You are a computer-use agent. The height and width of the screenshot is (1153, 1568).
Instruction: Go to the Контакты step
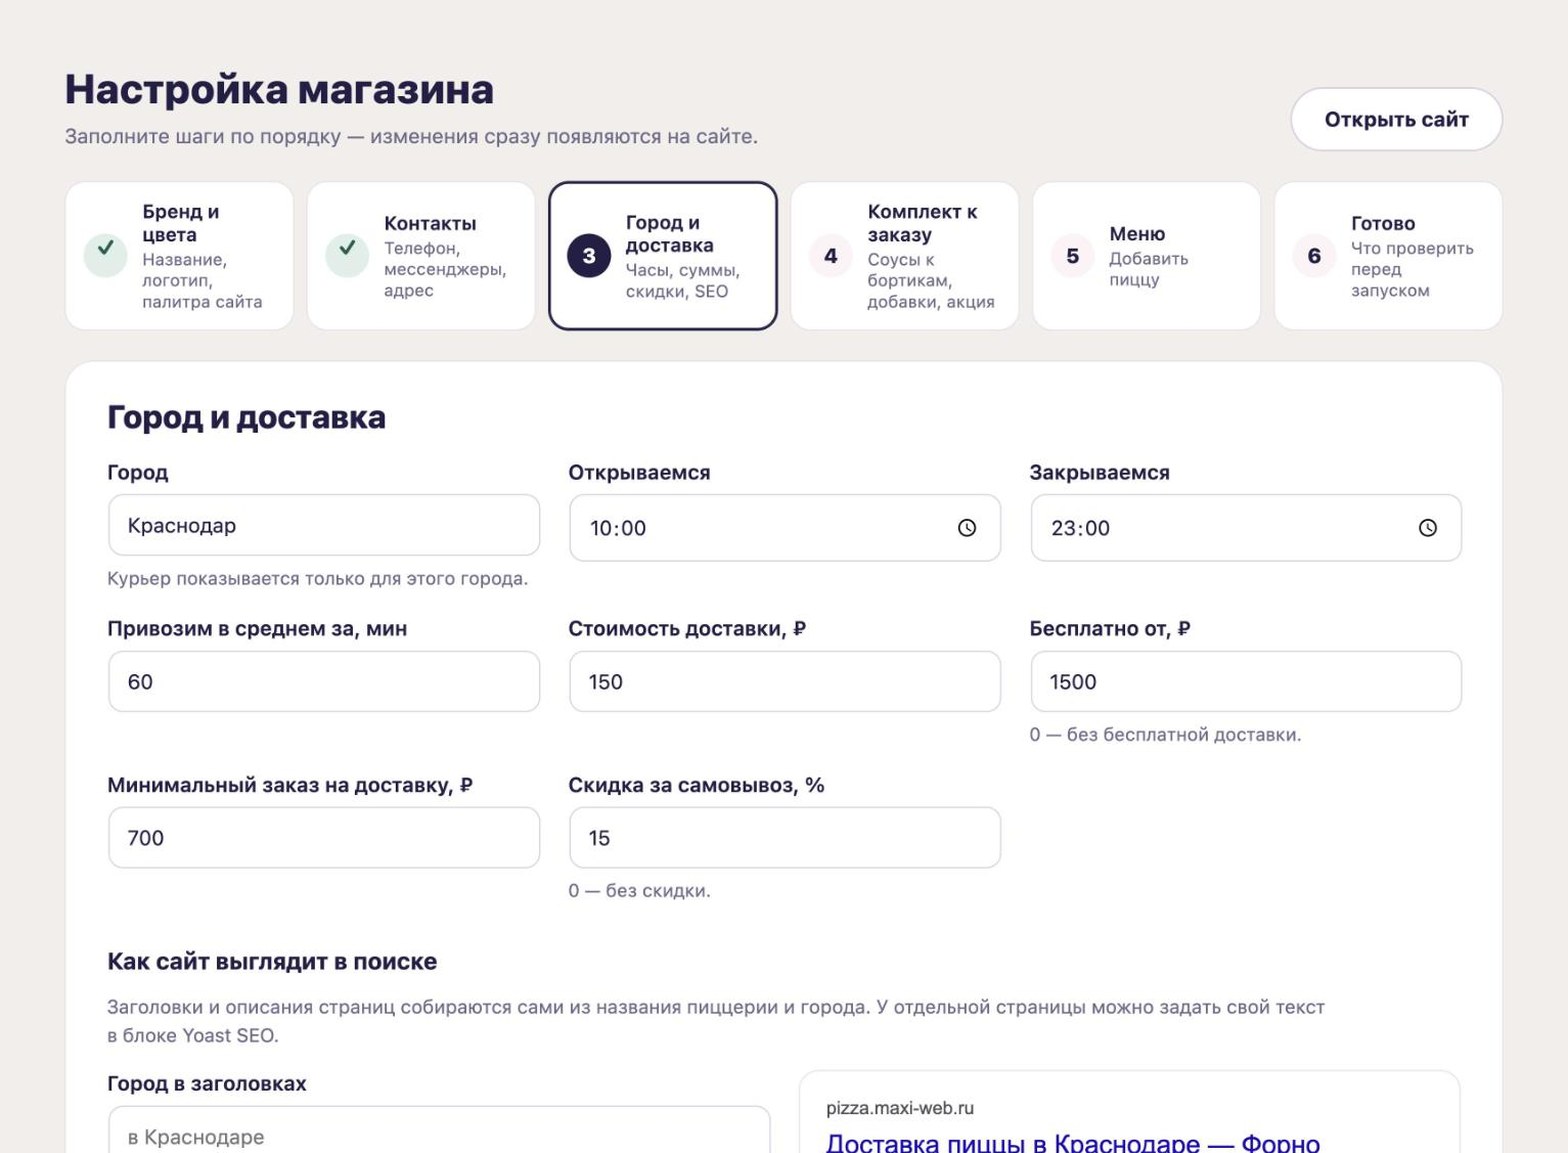tap(421, 256)
